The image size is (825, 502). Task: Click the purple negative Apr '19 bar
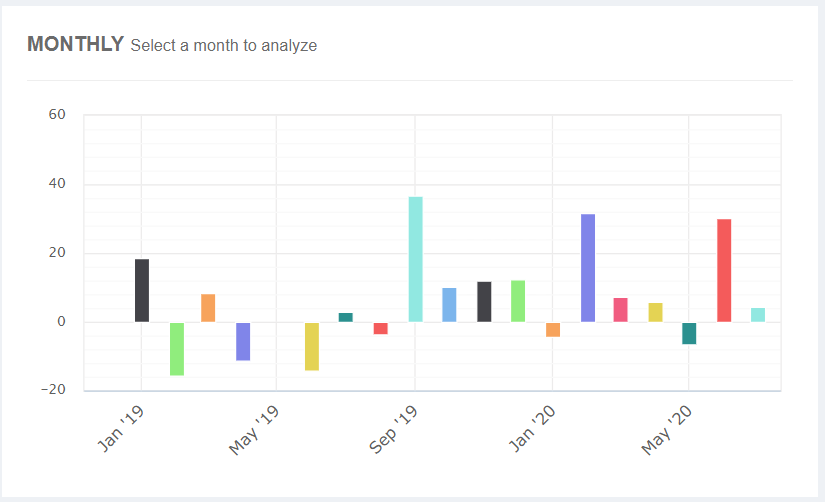[x=243, y=341]
